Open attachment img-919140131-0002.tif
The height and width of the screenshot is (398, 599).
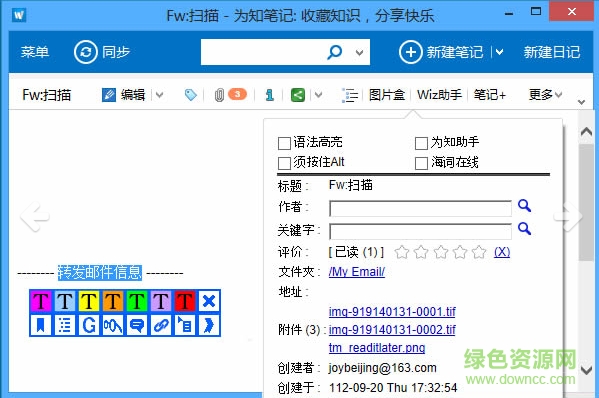(392, 330)
